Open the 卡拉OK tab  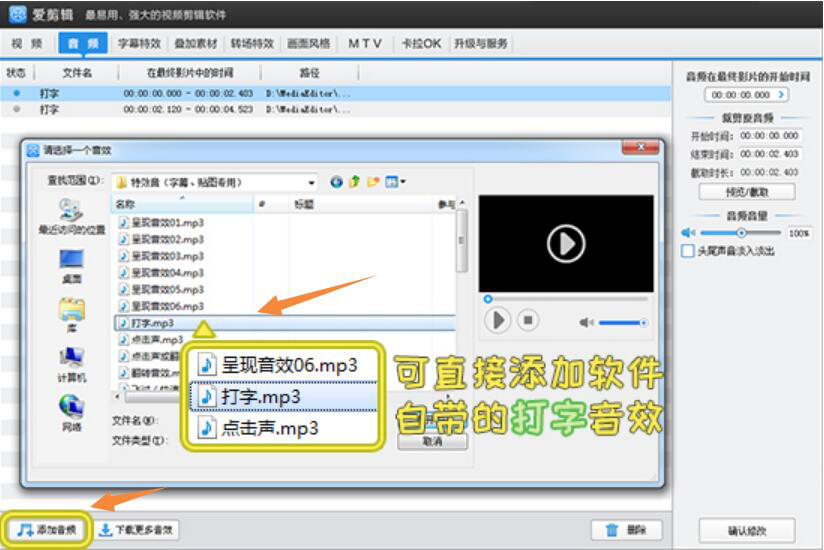pyautogui.click(x=421, y=44)
